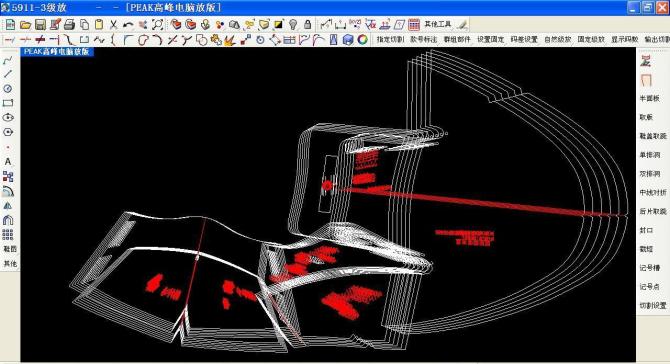Select 半面板 in the right panel
Viewport: 670px width, 364px height.
click(649, 98)
